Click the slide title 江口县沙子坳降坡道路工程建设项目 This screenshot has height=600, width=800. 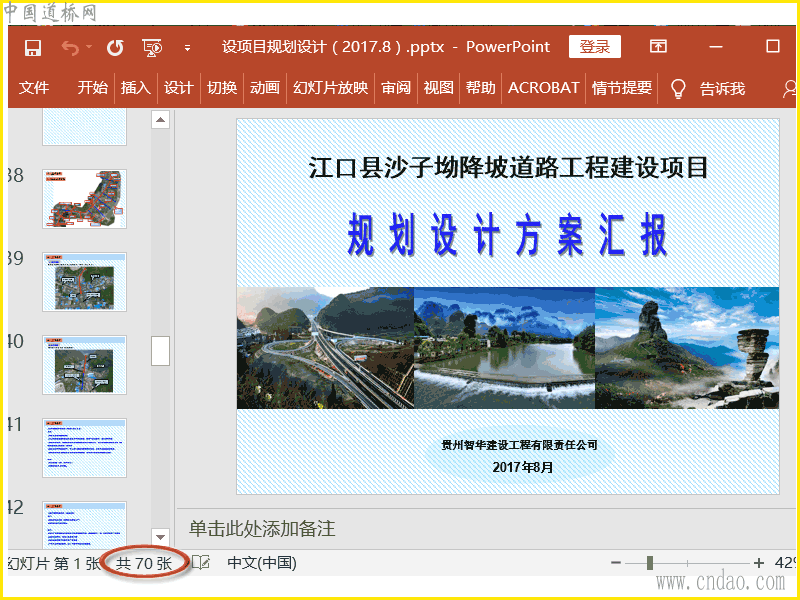(x=508, y=168)
